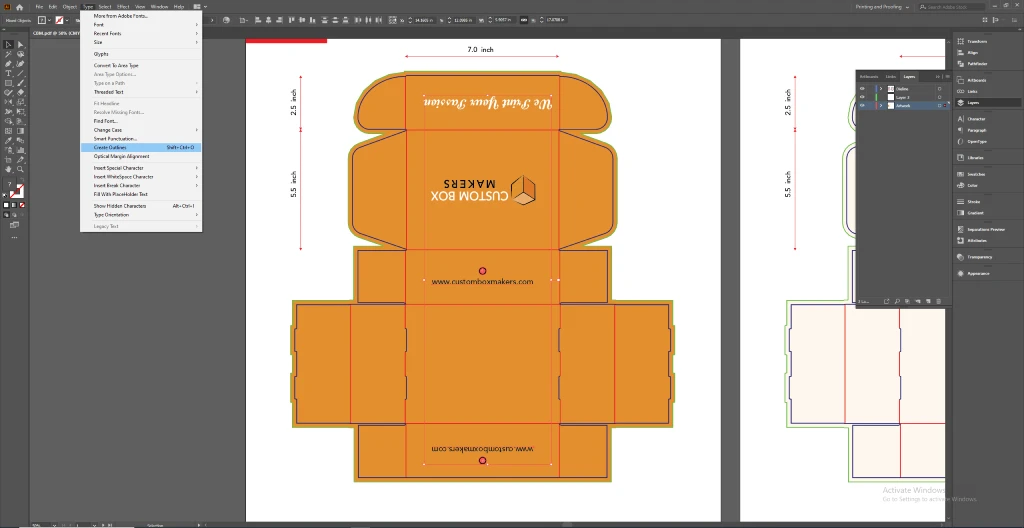1024x528 pixels.
Task: Click the website text on box artwork
Action: (x=482, y=282)
